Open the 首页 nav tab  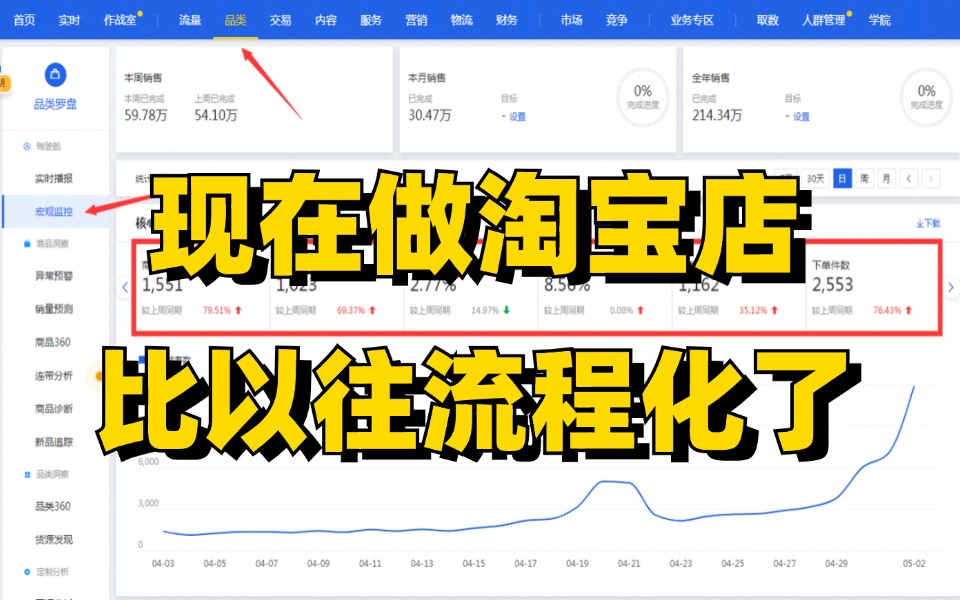pos(24,20)
